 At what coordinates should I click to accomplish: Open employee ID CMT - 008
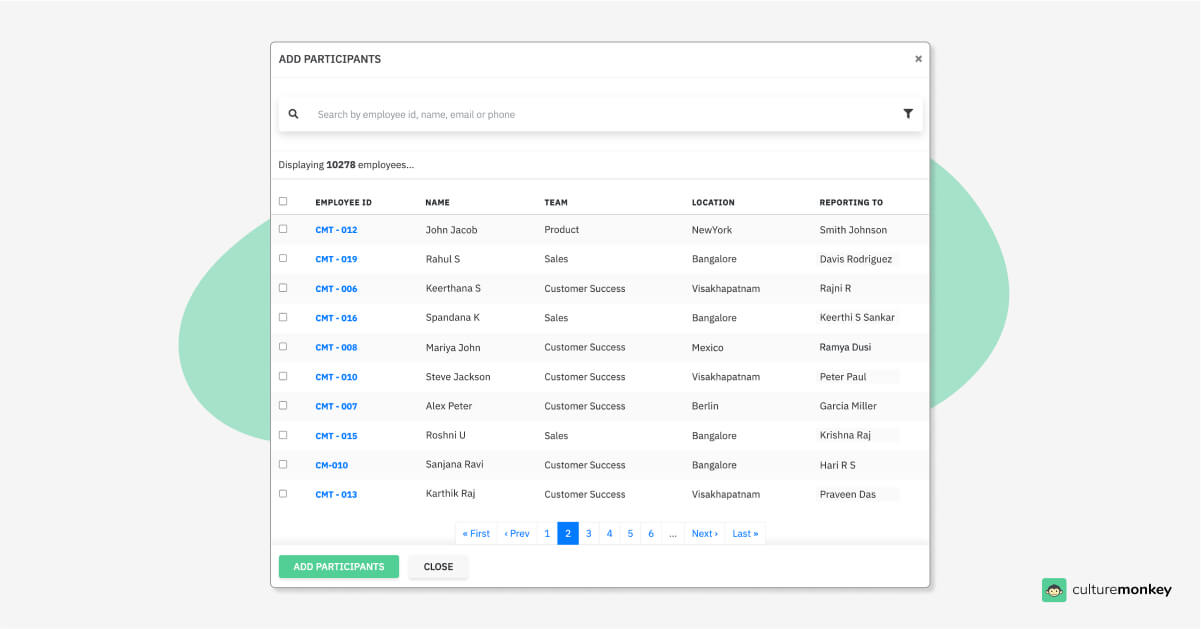pos(336,348)
